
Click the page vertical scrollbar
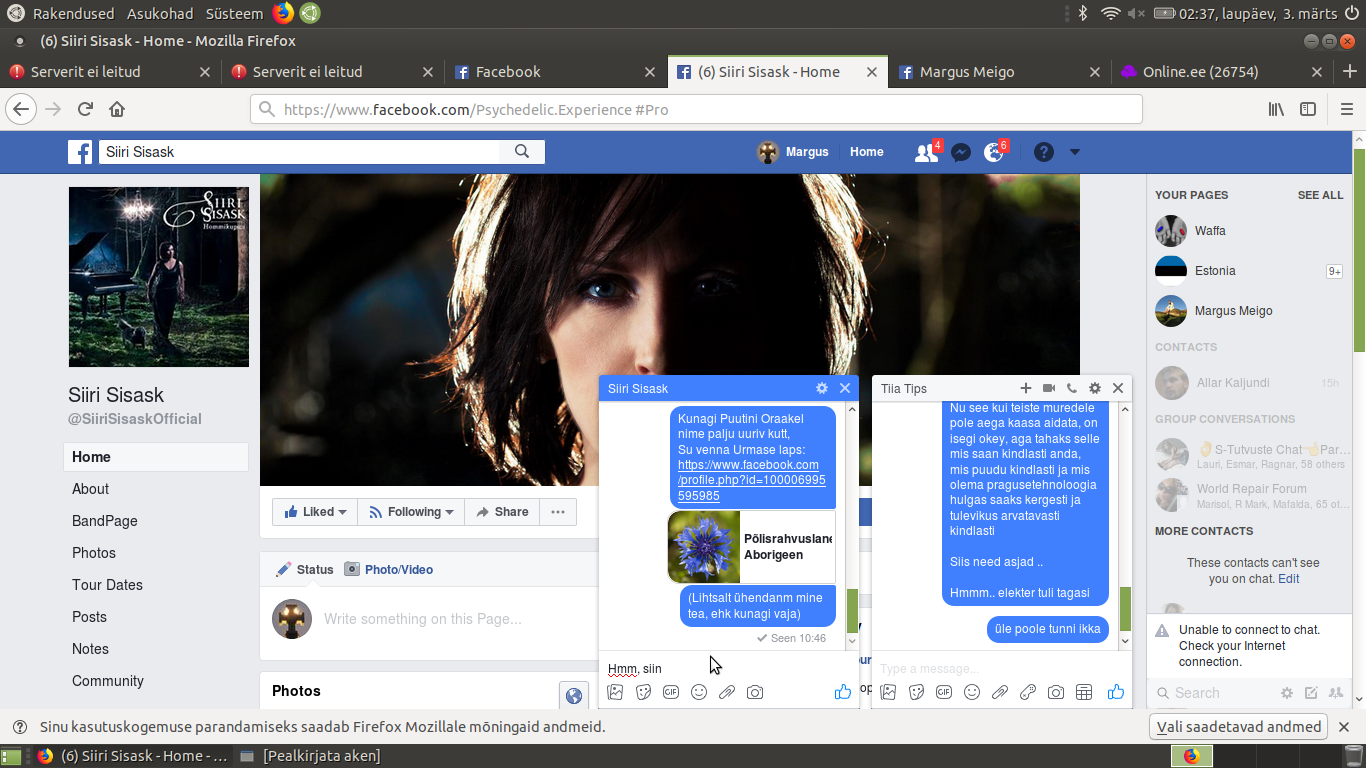(1359, 250)
